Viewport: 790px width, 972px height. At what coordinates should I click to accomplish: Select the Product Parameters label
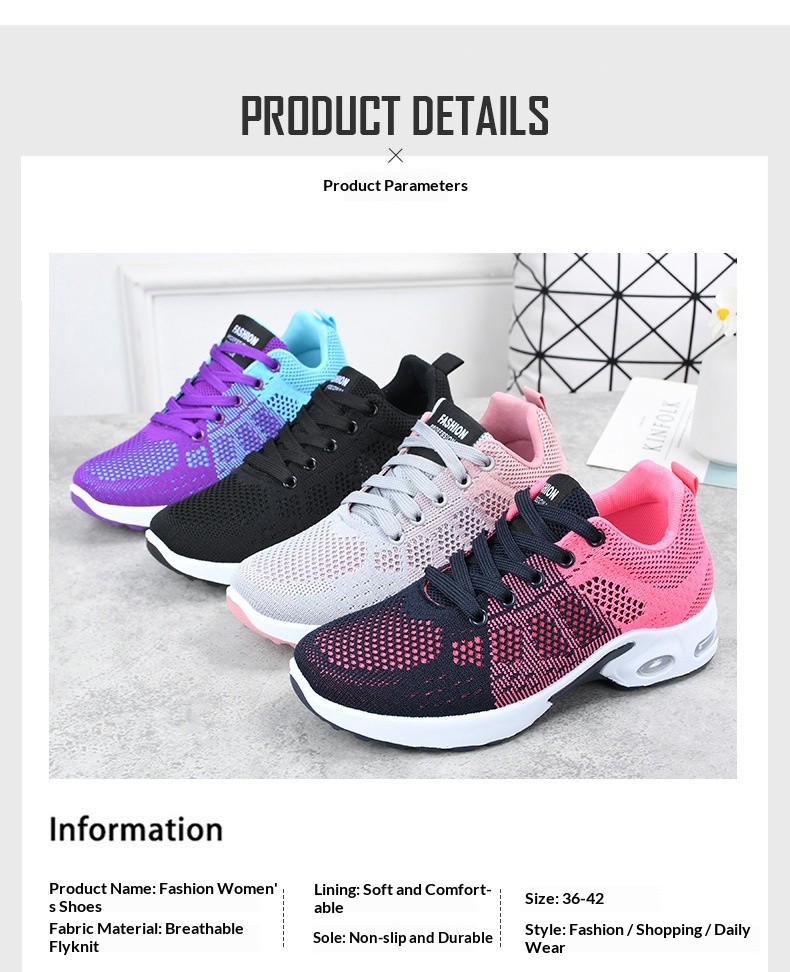click(395, 185)
